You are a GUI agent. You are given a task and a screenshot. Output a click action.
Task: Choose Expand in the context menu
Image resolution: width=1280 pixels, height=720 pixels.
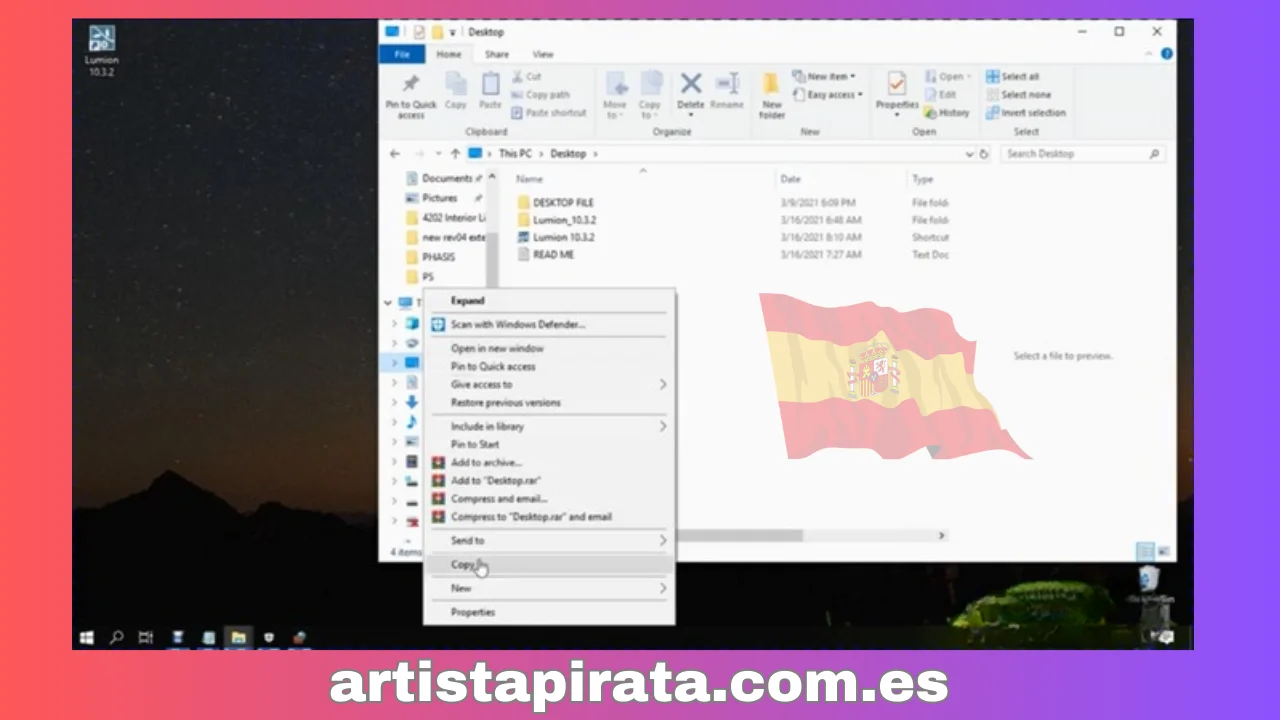coord(549,300)
